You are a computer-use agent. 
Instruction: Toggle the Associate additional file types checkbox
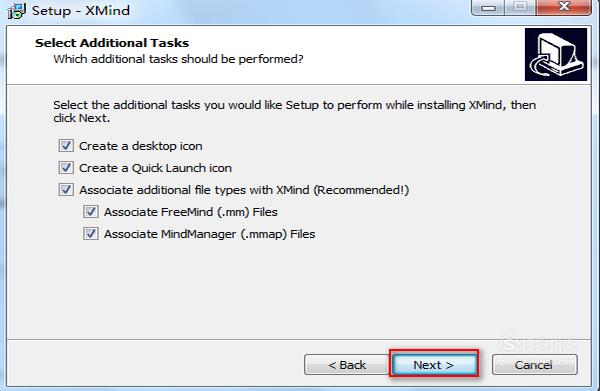(x=66, y=190)
